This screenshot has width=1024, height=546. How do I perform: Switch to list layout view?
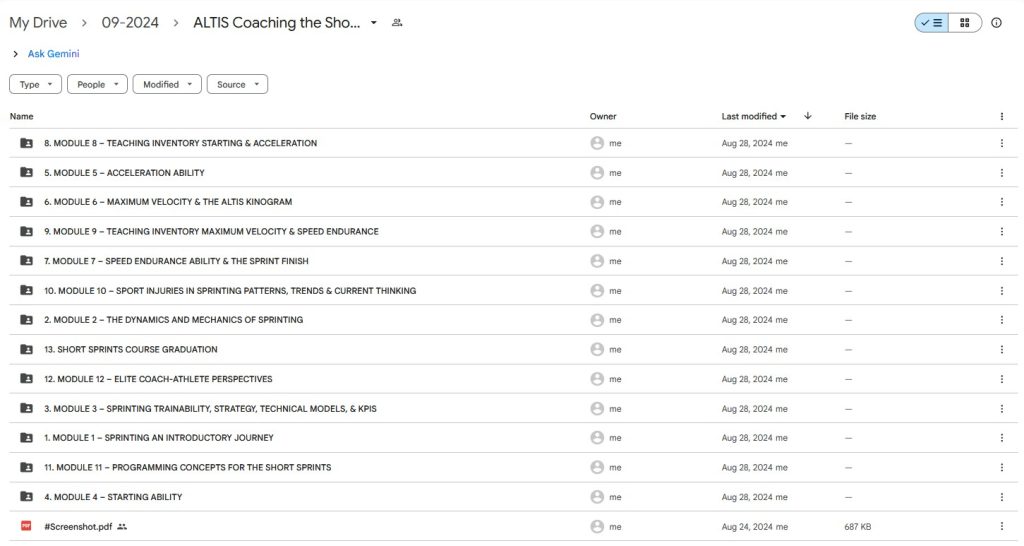click(931, 23)
